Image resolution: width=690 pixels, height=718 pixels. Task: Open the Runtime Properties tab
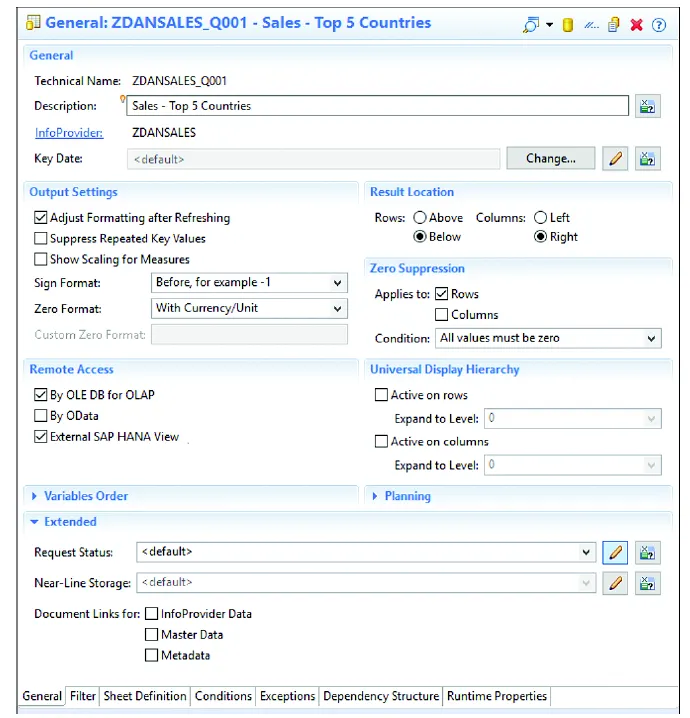pos(497,696)
